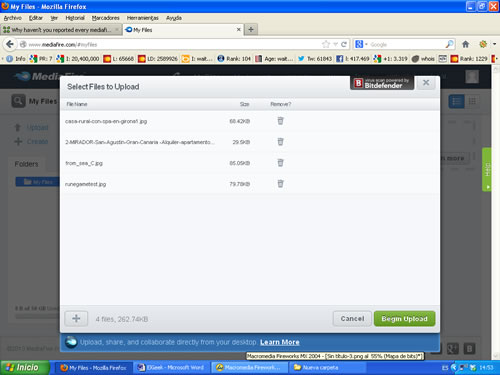The image size is (500, 375).
Task: Open the Historial menu
Action: (x=75, y=18)
